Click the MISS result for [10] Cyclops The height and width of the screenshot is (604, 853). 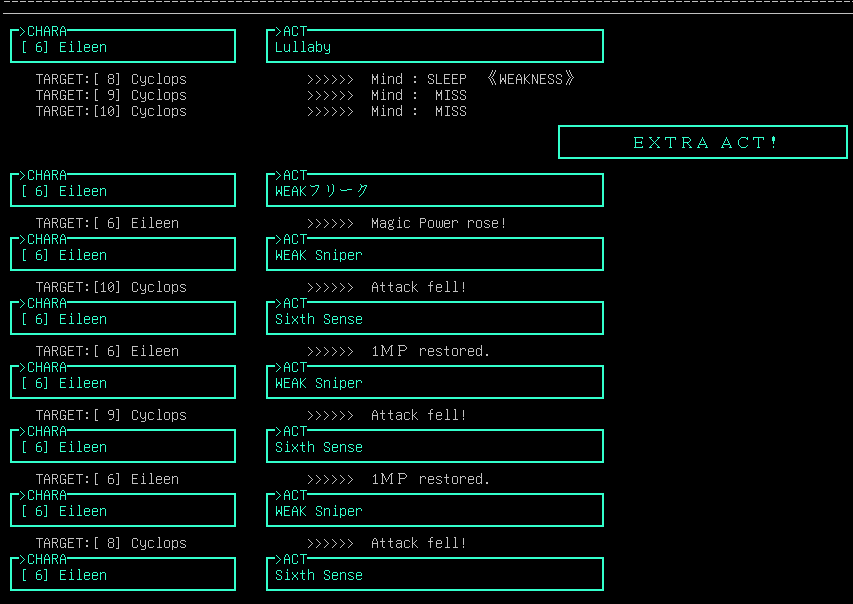click(x=450, y=112)
